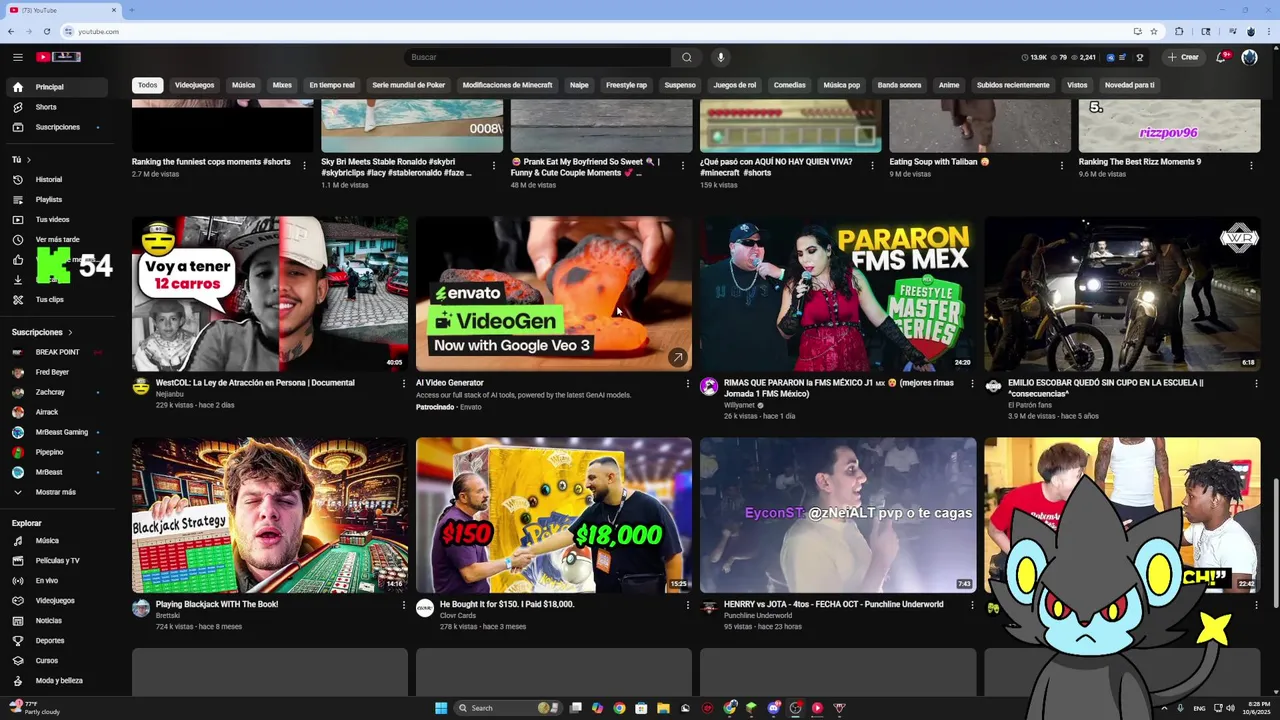1280x720 pixels.
Task: Open Videojuegos under Explorar
Action: 56,600
